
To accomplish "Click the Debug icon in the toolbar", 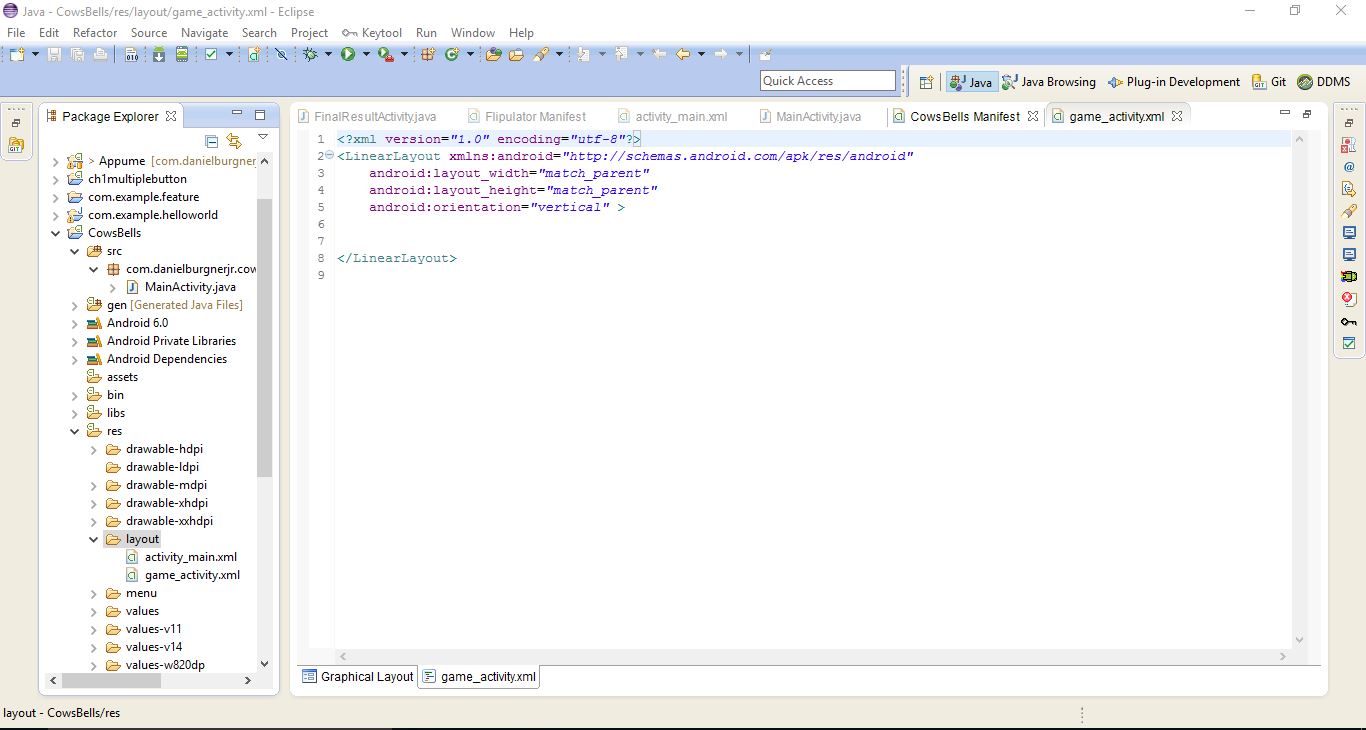I will pyautogui.click(x=310, y=54).
